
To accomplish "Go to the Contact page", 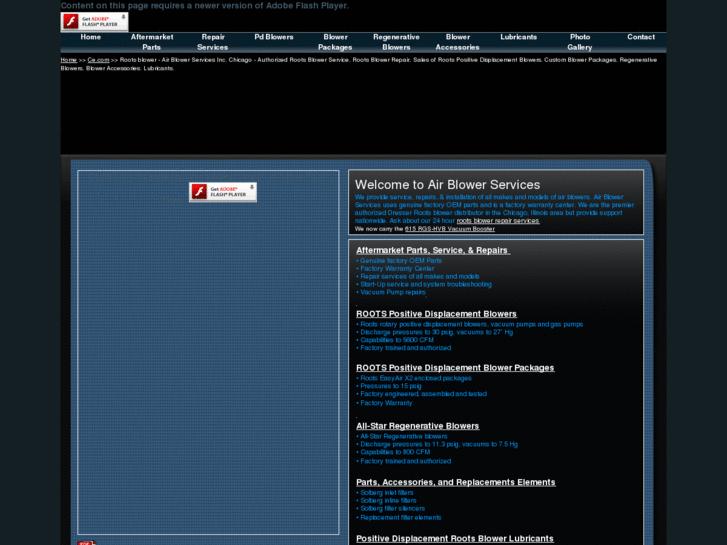I will click(x=641, y=37).
